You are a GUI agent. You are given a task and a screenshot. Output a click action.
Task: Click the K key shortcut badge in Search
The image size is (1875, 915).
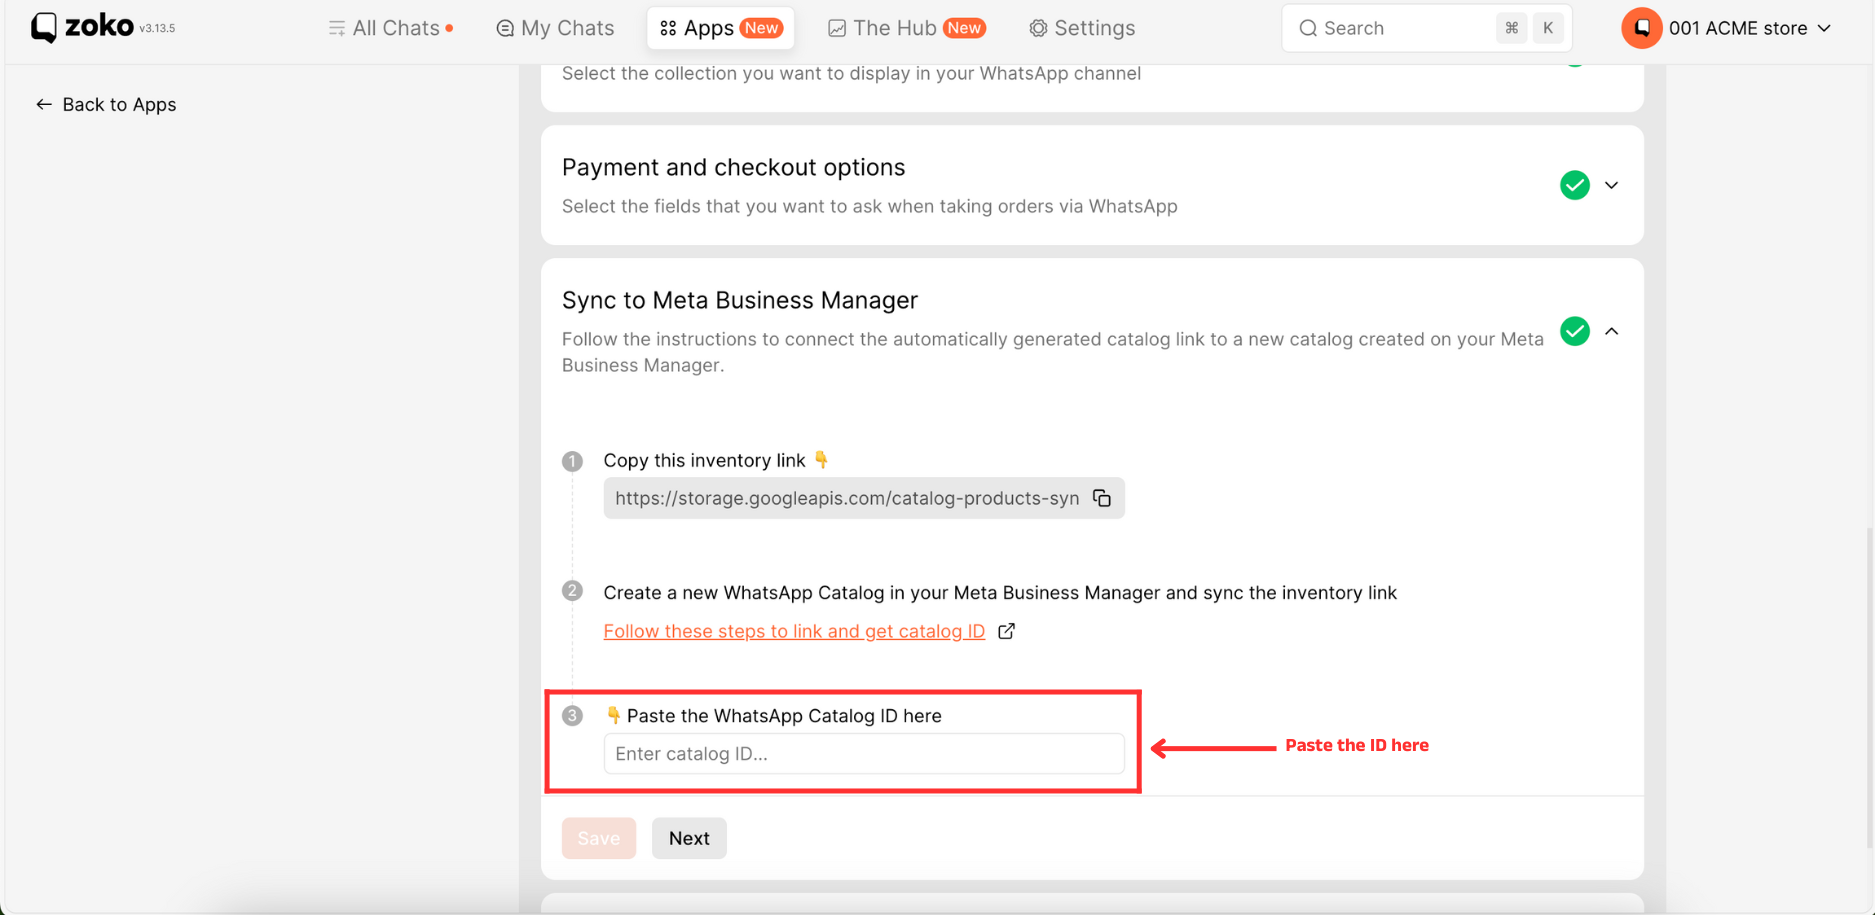point(1547,28)
